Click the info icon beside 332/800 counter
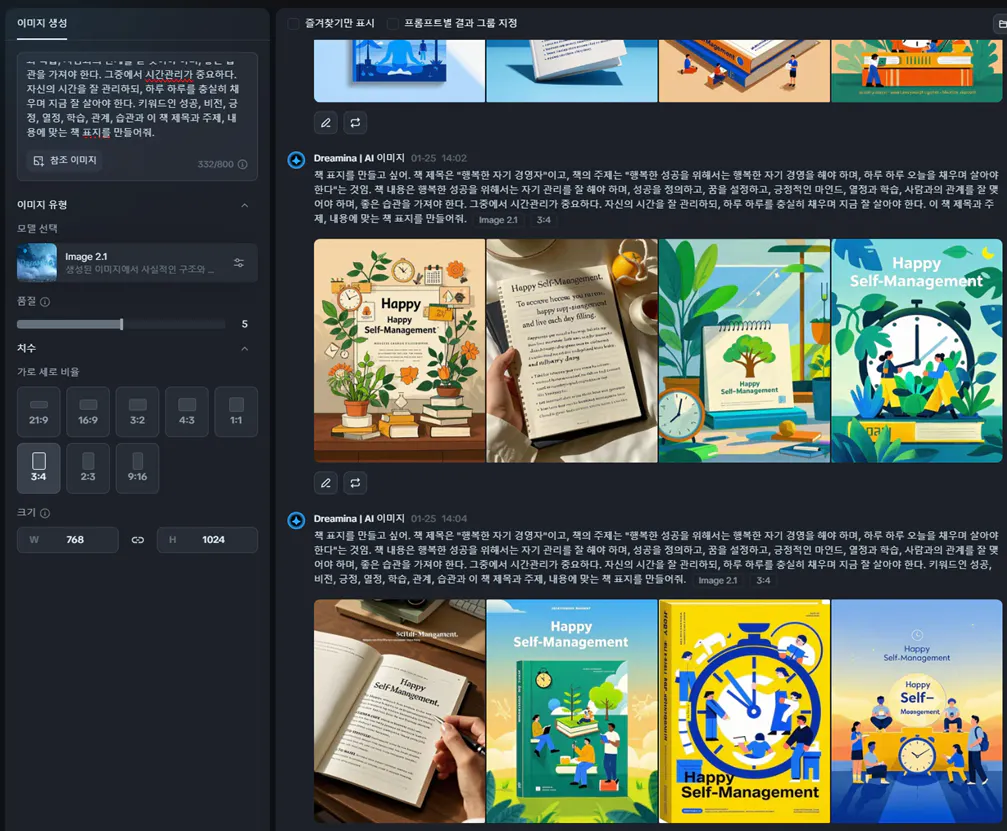 tap(243, 164)
